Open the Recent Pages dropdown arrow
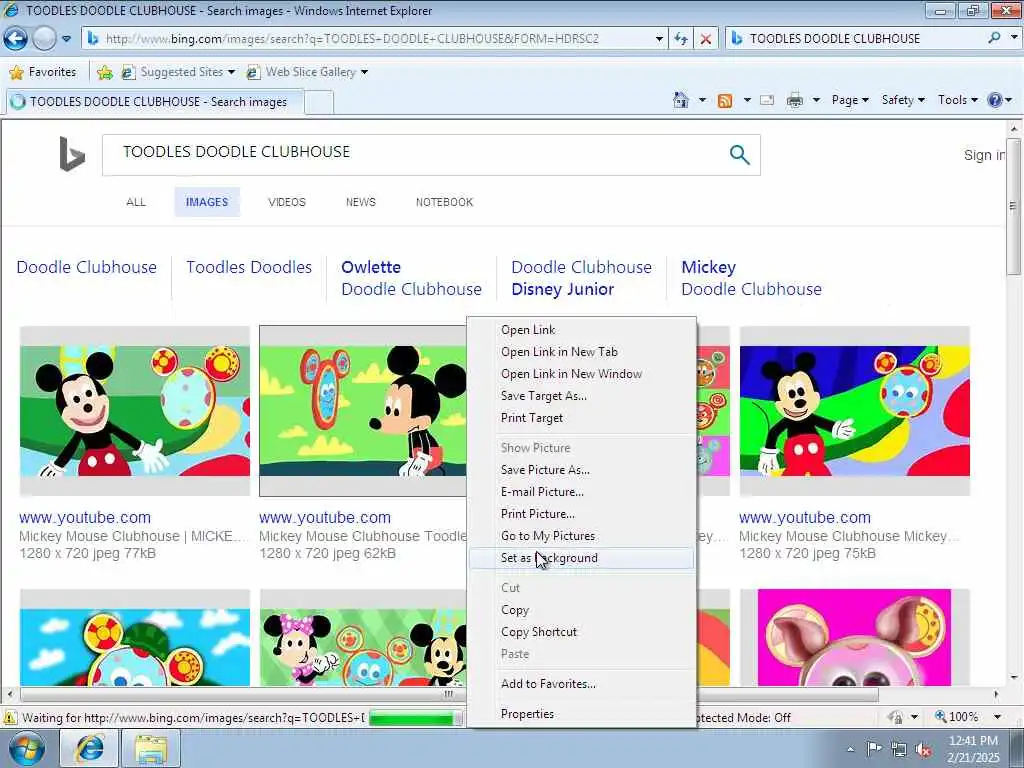This screenshot has width=1024, height=768. (x=67, y=39)
